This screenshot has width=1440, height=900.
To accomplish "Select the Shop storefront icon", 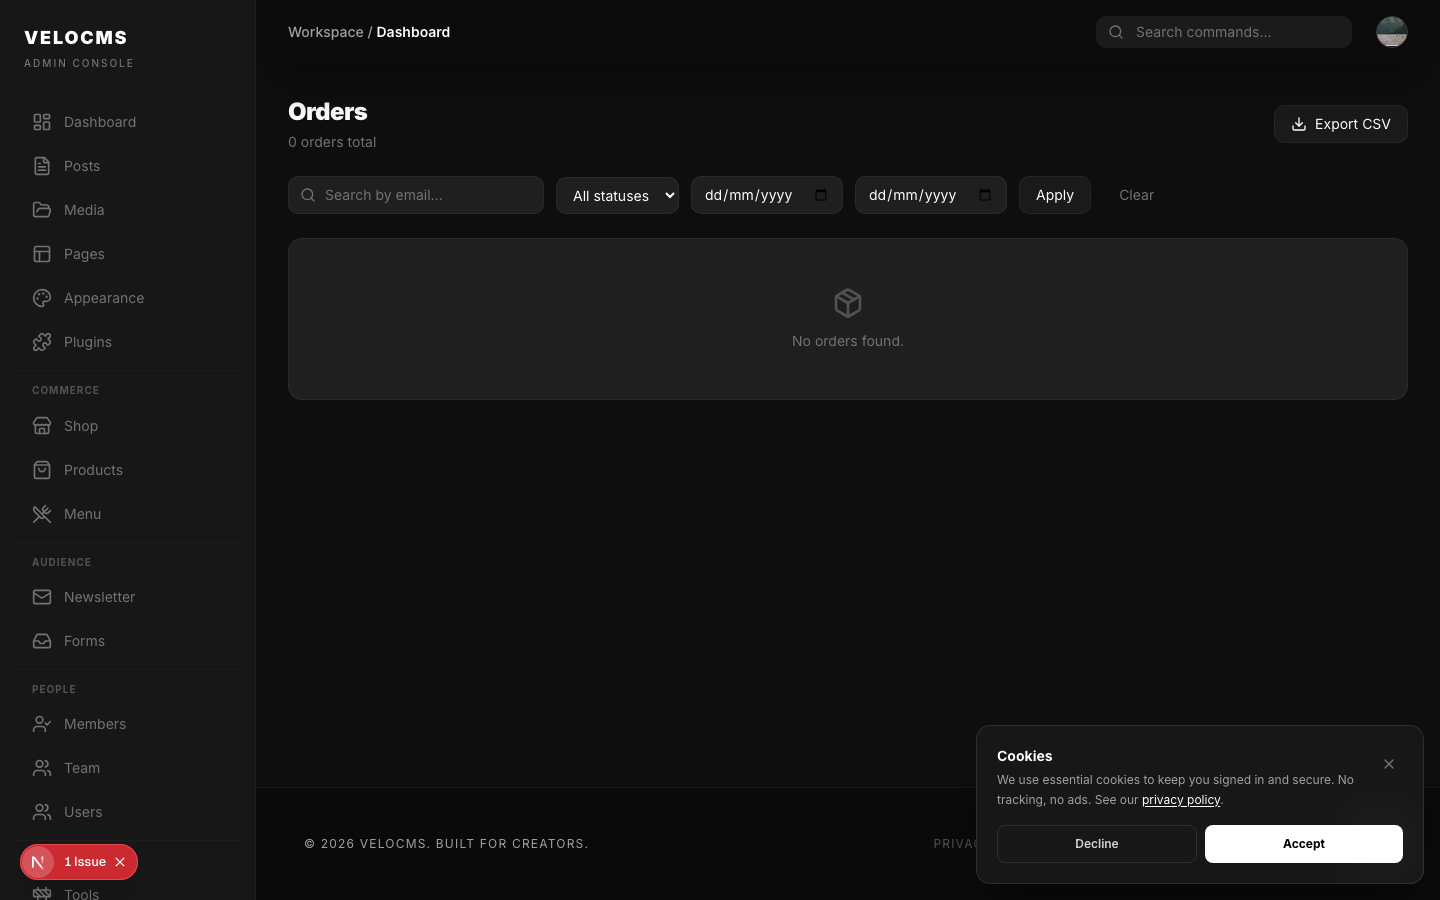I will pos(41,426).
